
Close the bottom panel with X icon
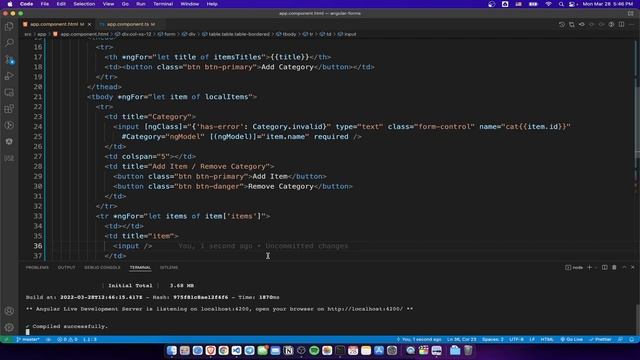pyautogui.click(x=633, y=267)
